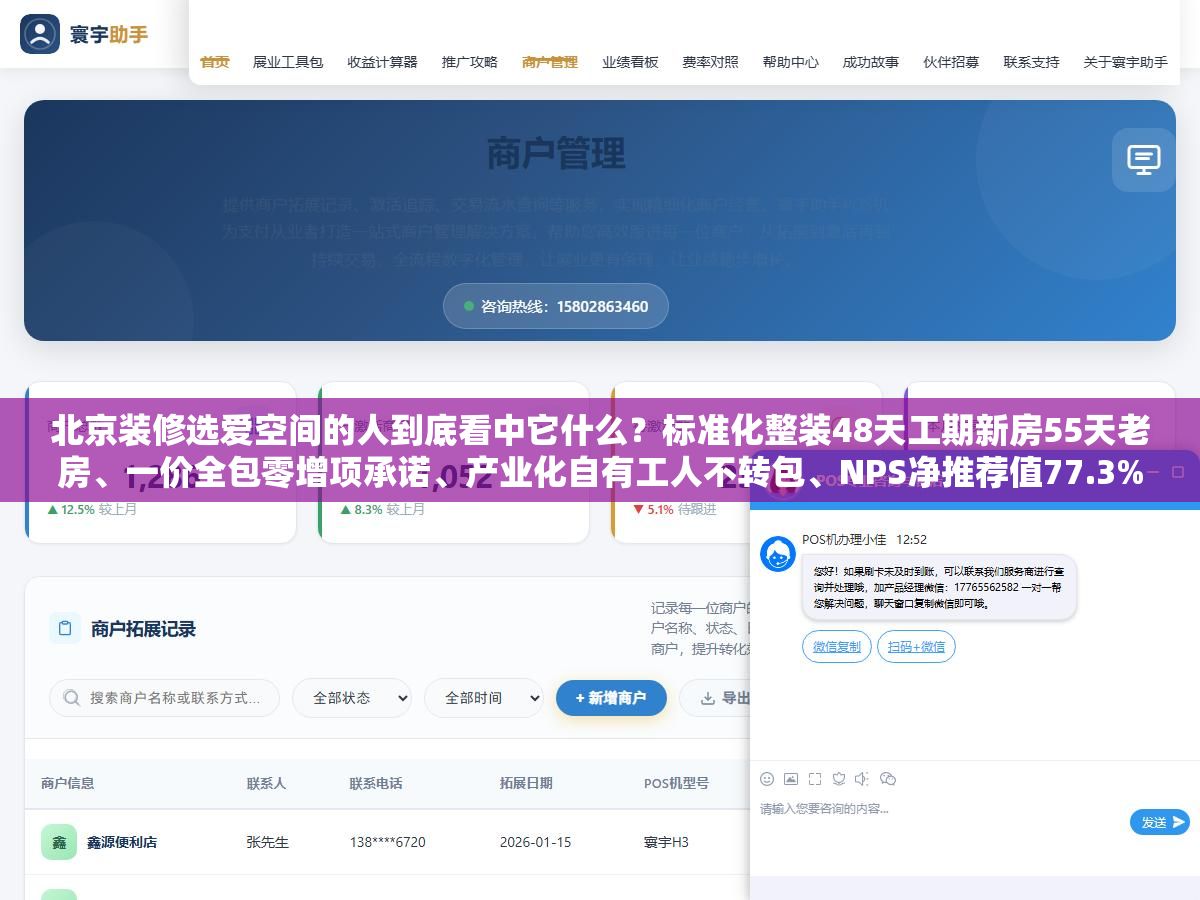
Task: Click the 12.5% 较上月 stat text
Action: [92, 509]
